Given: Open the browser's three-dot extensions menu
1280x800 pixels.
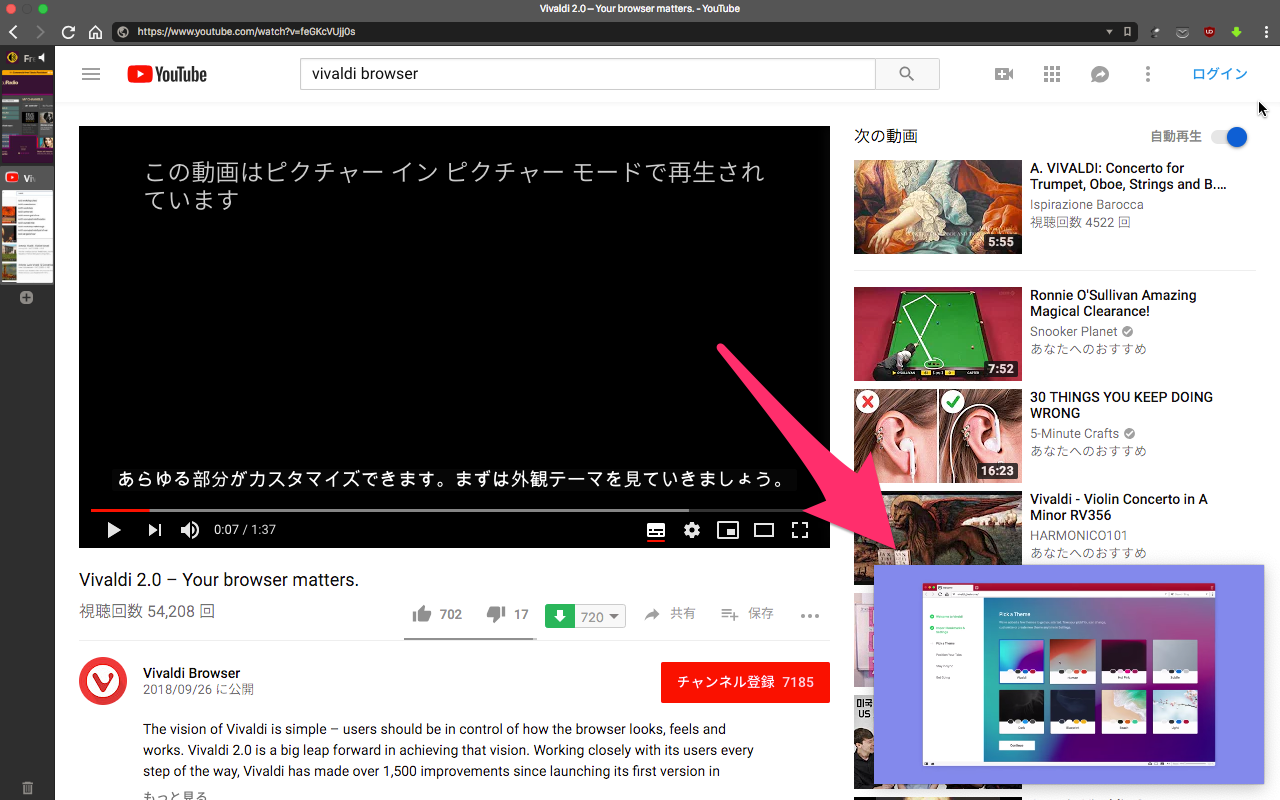Looking at the screenshot, I should coord(1264,32).
